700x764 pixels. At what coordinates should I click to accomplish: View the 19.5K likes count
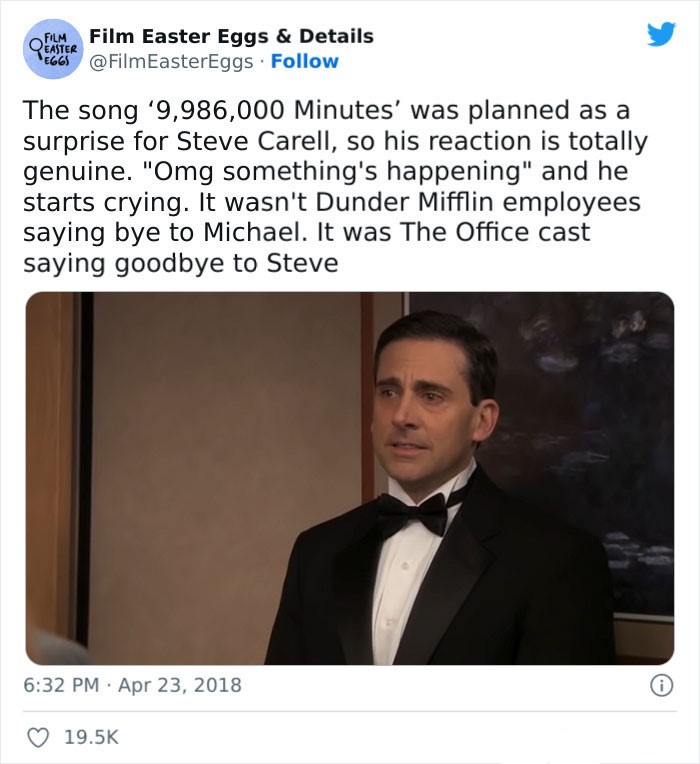pos(91,737)
